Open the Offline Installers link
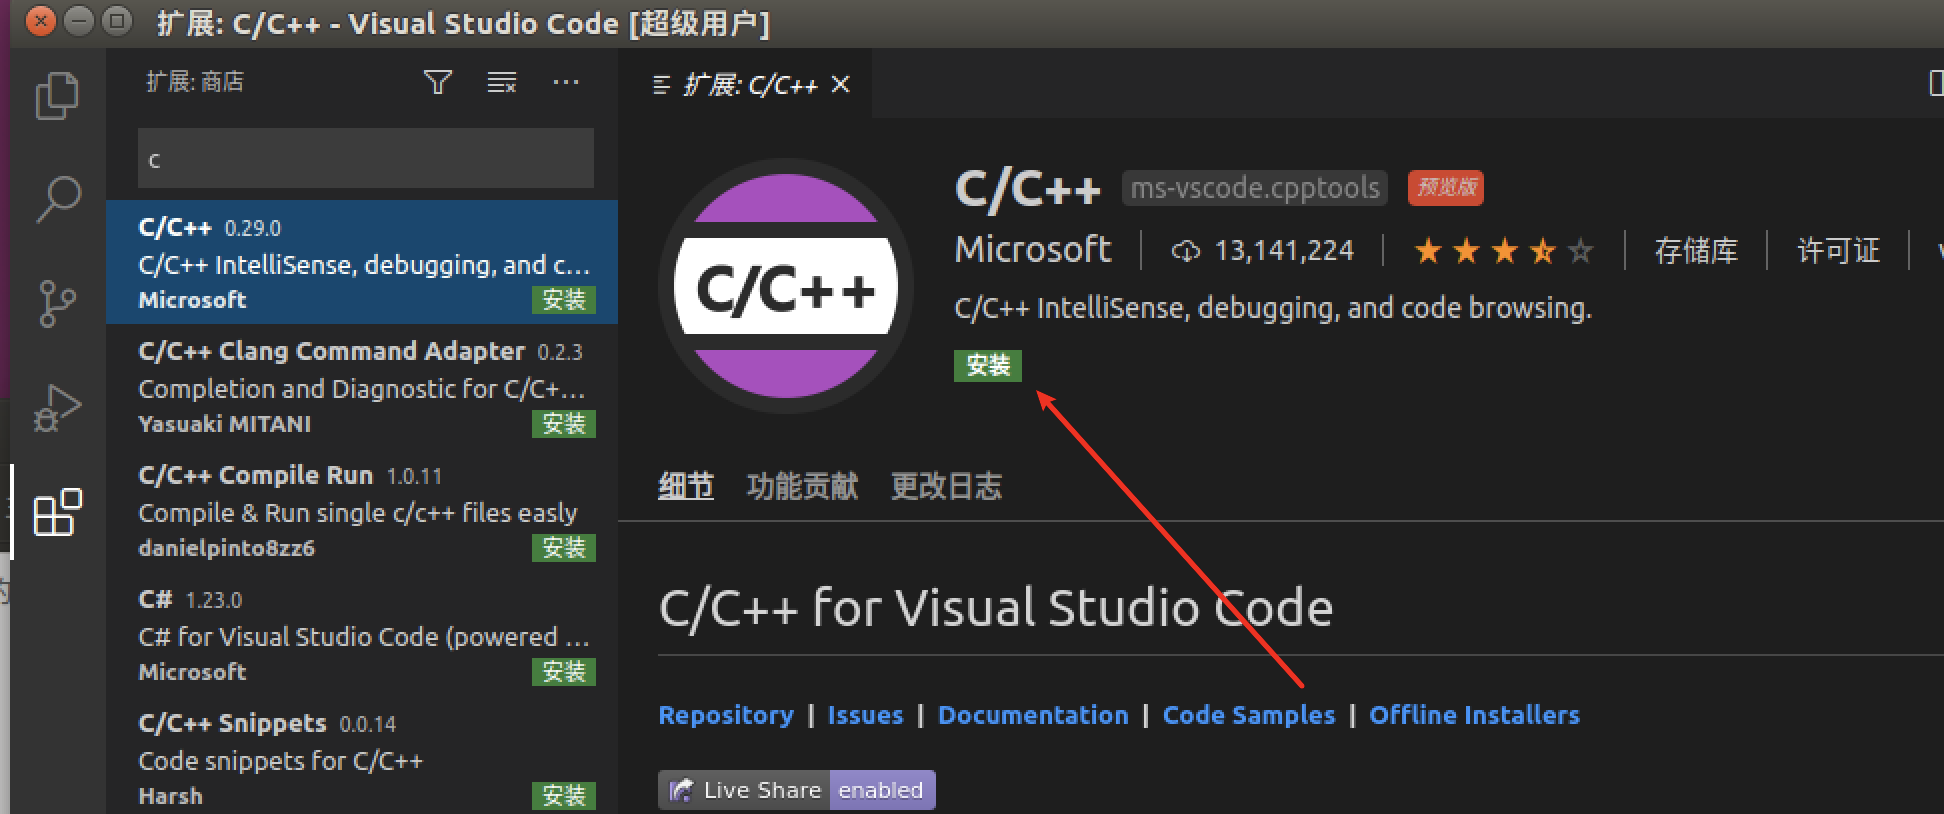 click(1474, 715)
